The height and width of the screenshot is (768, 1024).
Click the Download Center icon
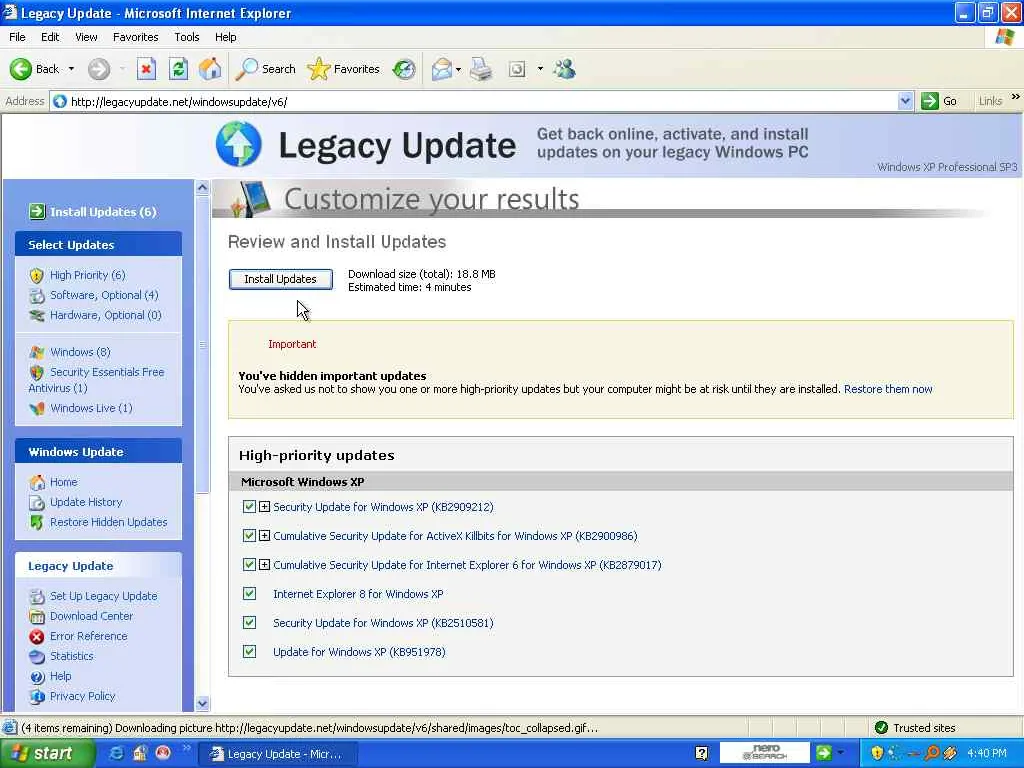tap(37, 616)
